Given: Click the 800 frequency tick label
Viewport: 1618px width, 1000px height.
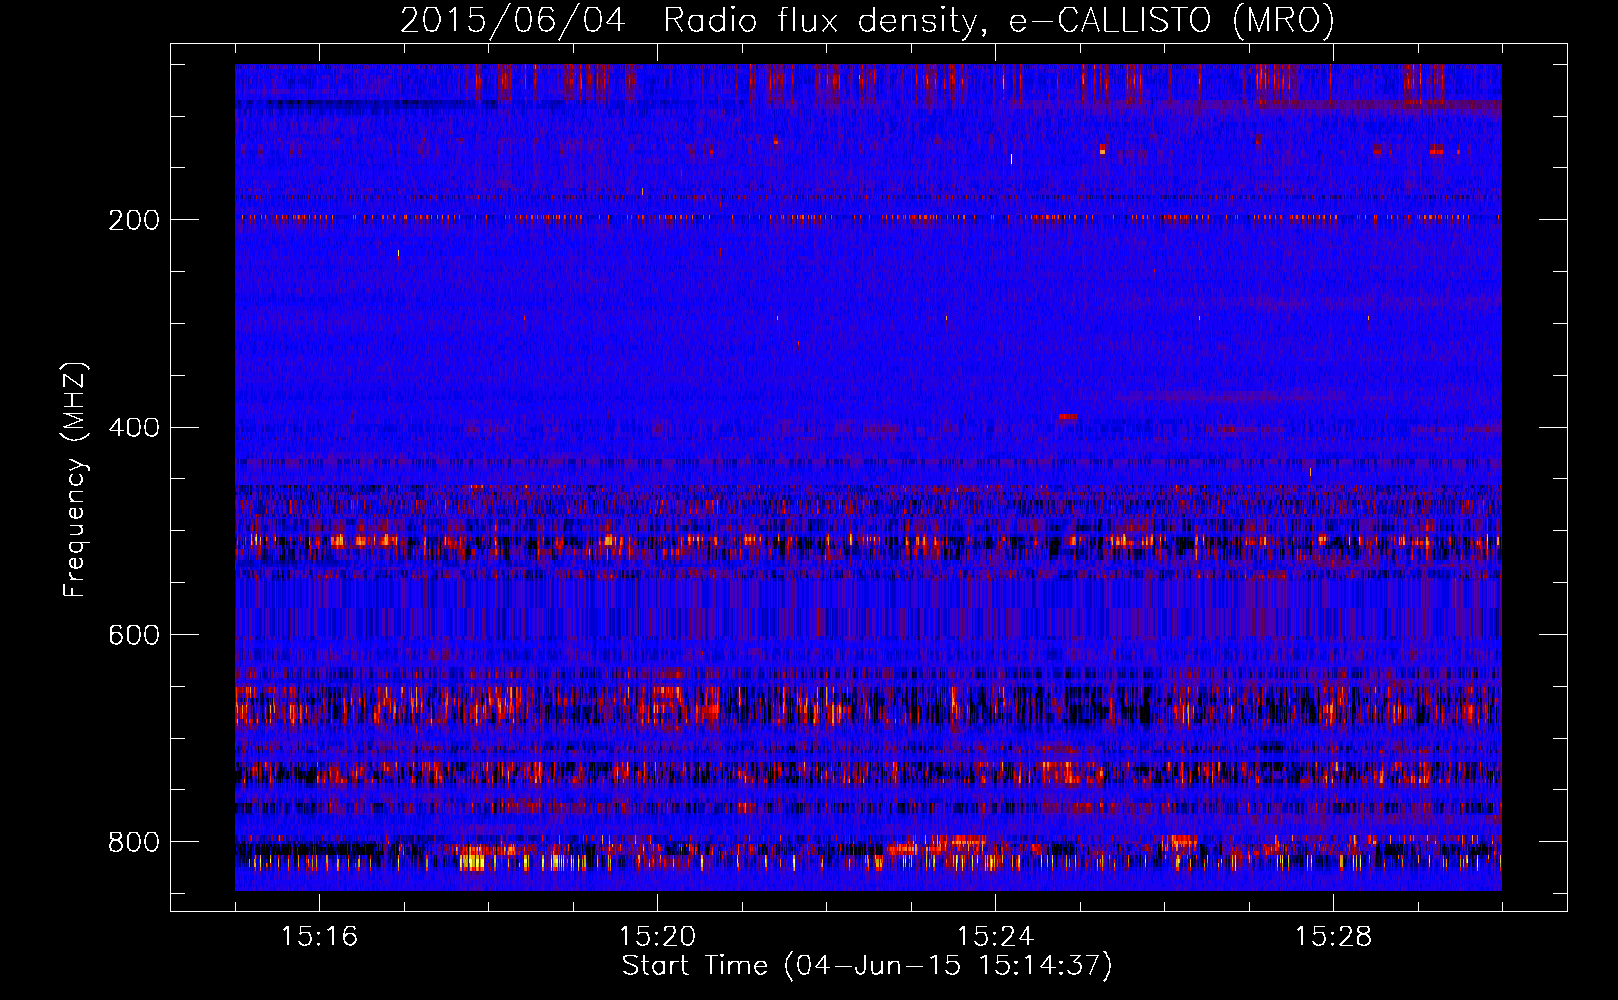Looking at the screenshot, I should pos(134,842).
